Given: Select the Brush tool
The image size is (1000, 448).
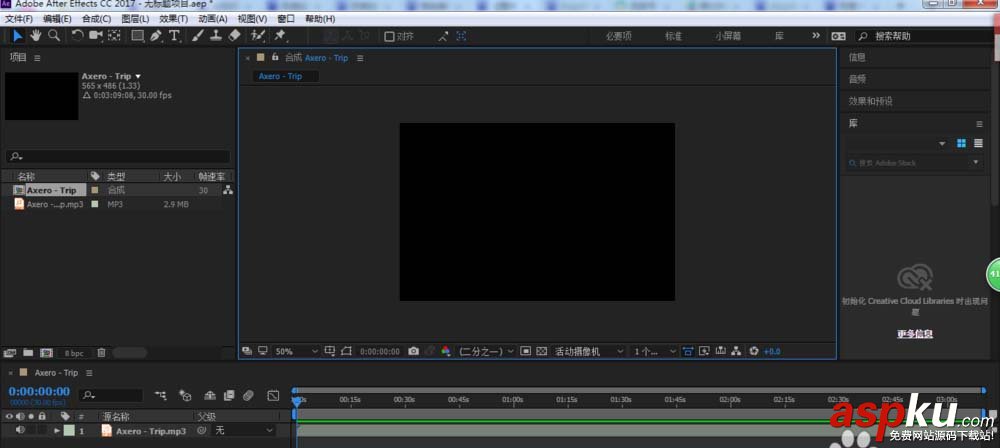Looking at the screenshot, I should click(x=198, y=36).
